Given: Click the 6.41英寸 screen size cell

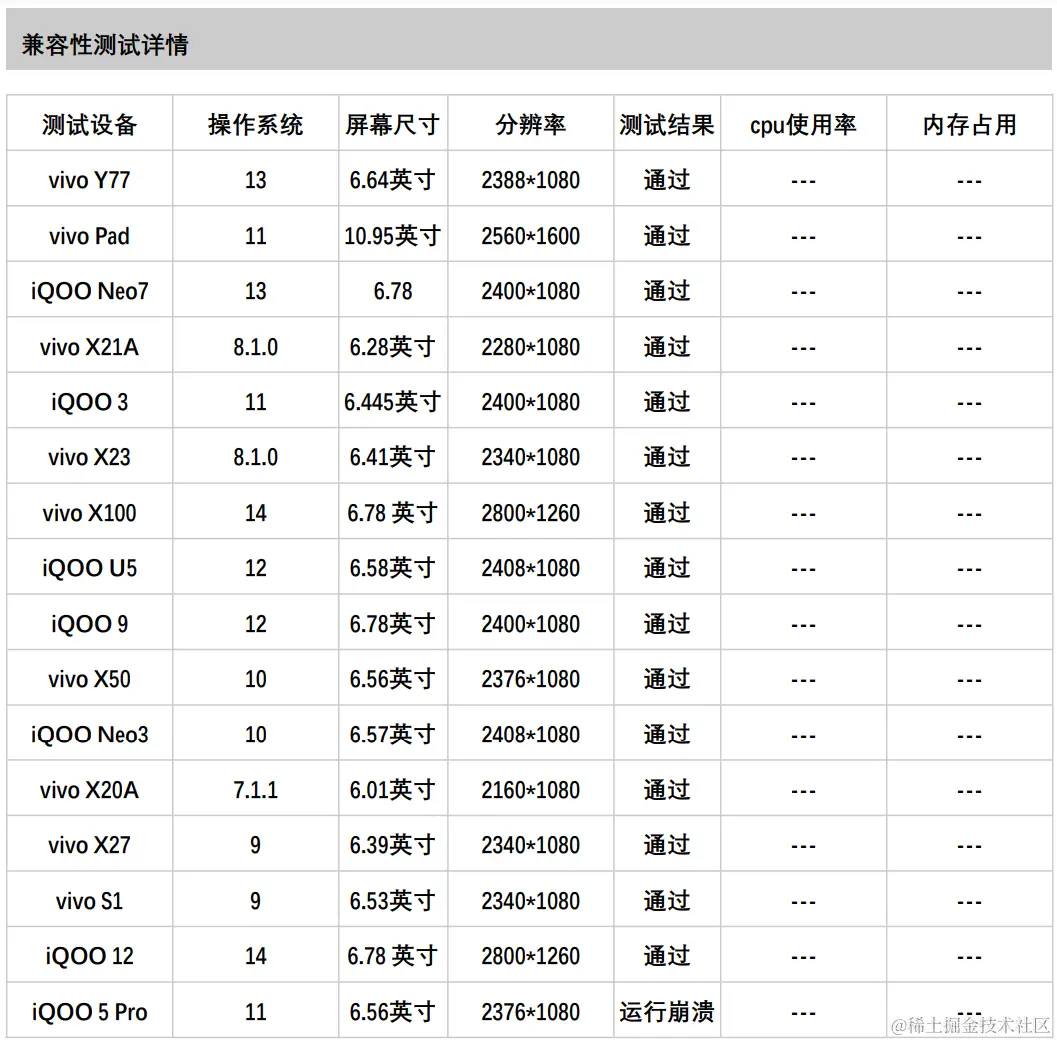Looking at the screenshot, I should point(393,457).
